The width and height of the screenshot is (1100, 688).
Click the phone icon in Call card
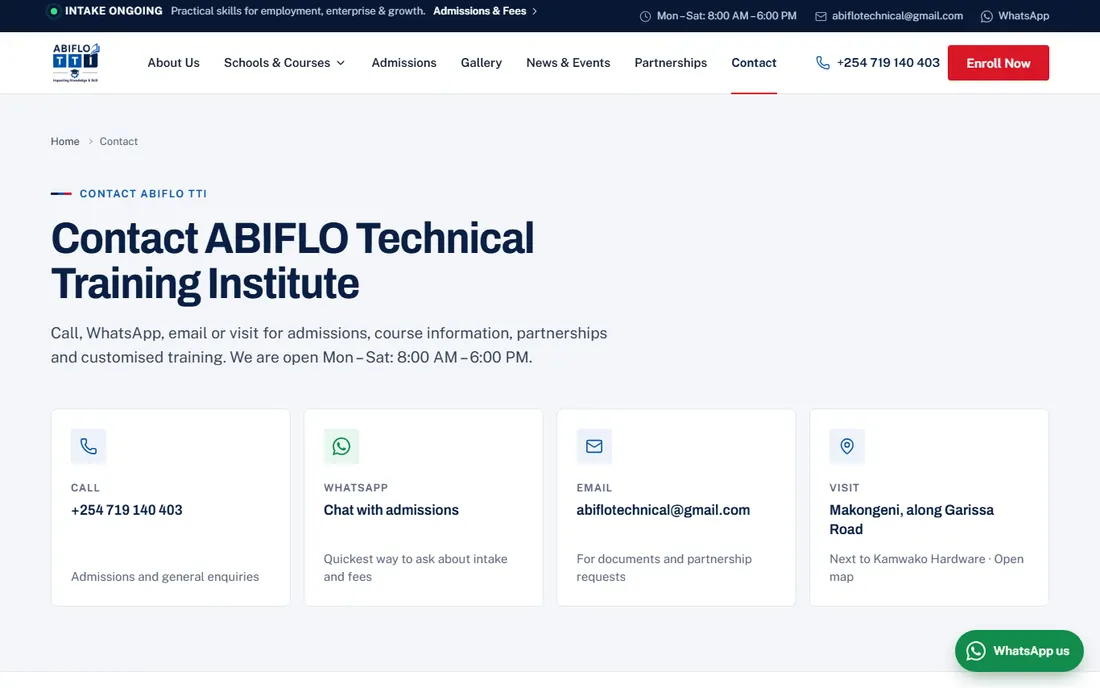coord(88,446)
